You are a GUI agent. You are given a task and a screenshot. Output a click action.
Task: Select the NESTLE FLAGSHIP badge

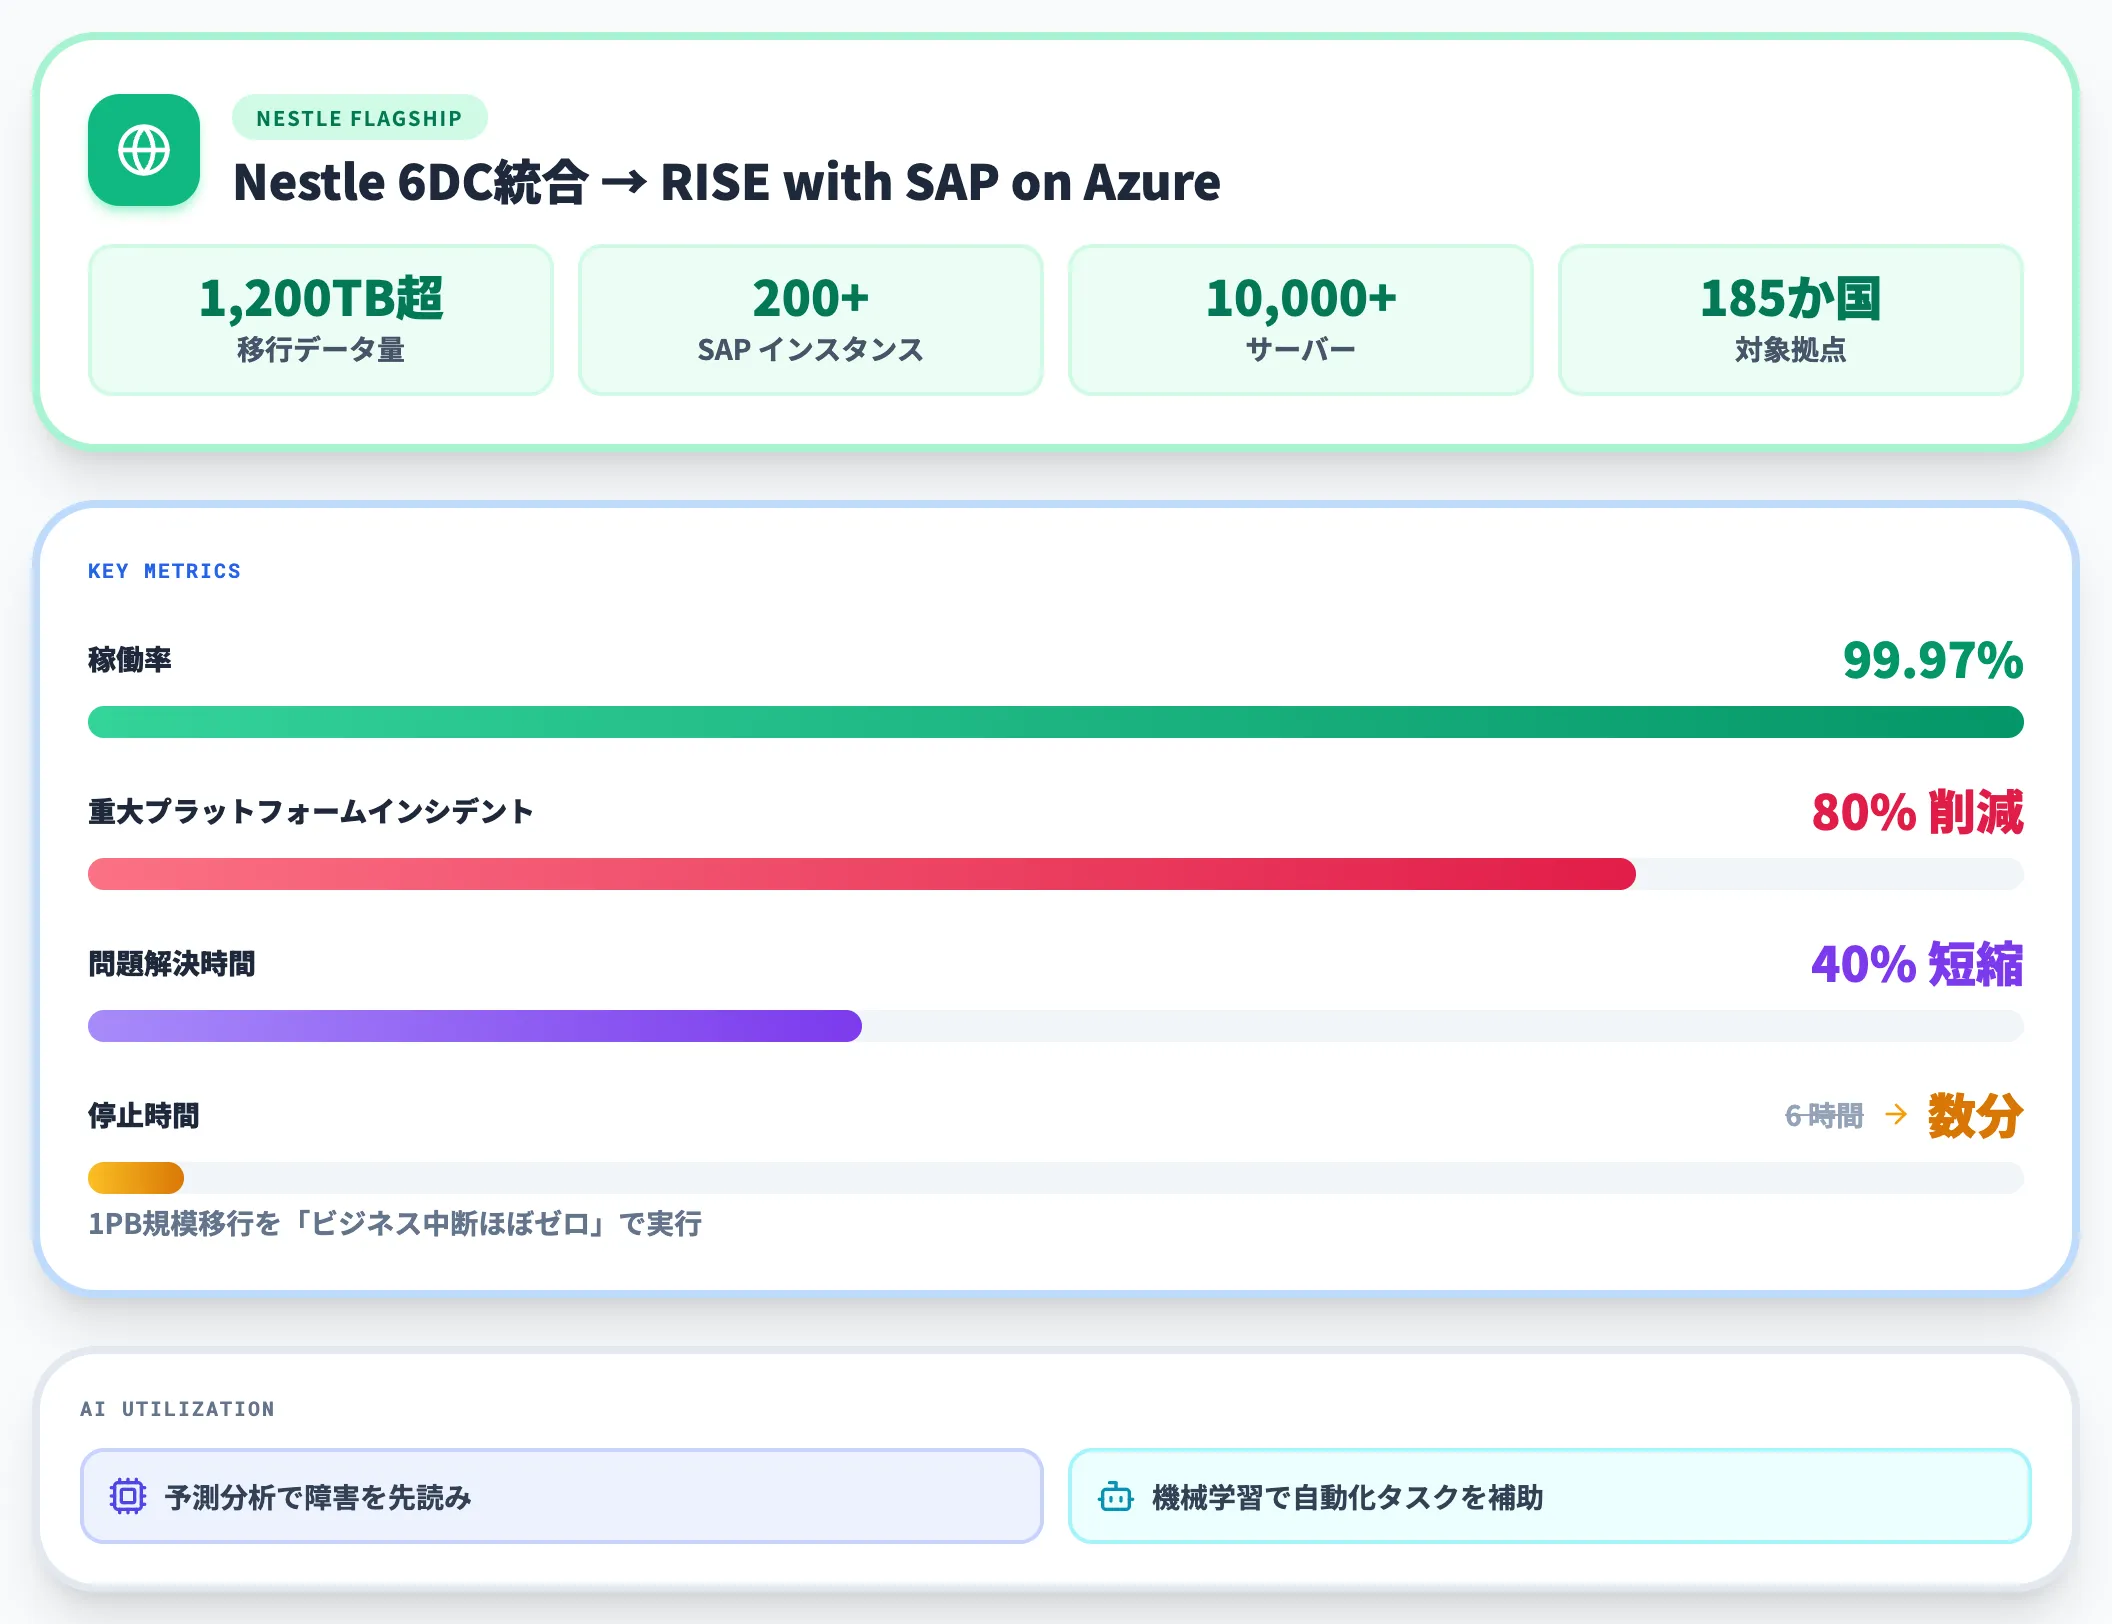[x=359, y=118]
